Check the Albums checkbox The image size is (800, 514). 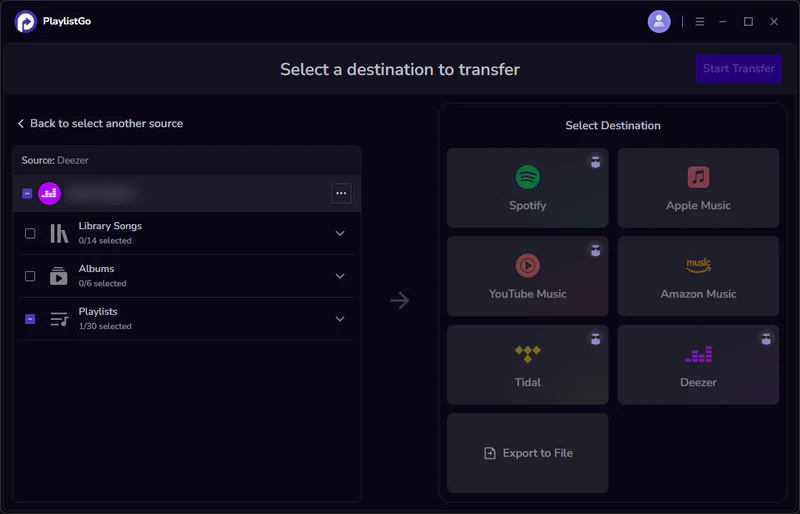(x=30, y=276)
